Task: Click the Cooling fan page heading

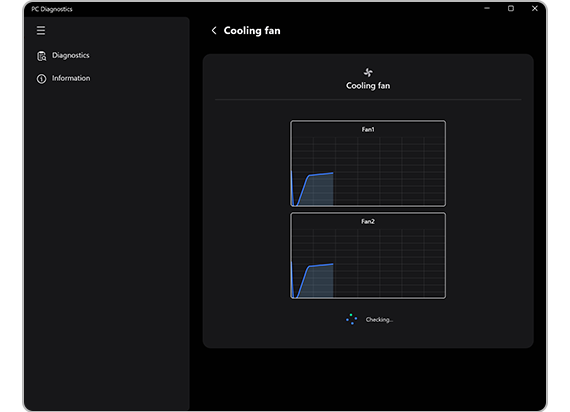Action: tap(252, 31)
